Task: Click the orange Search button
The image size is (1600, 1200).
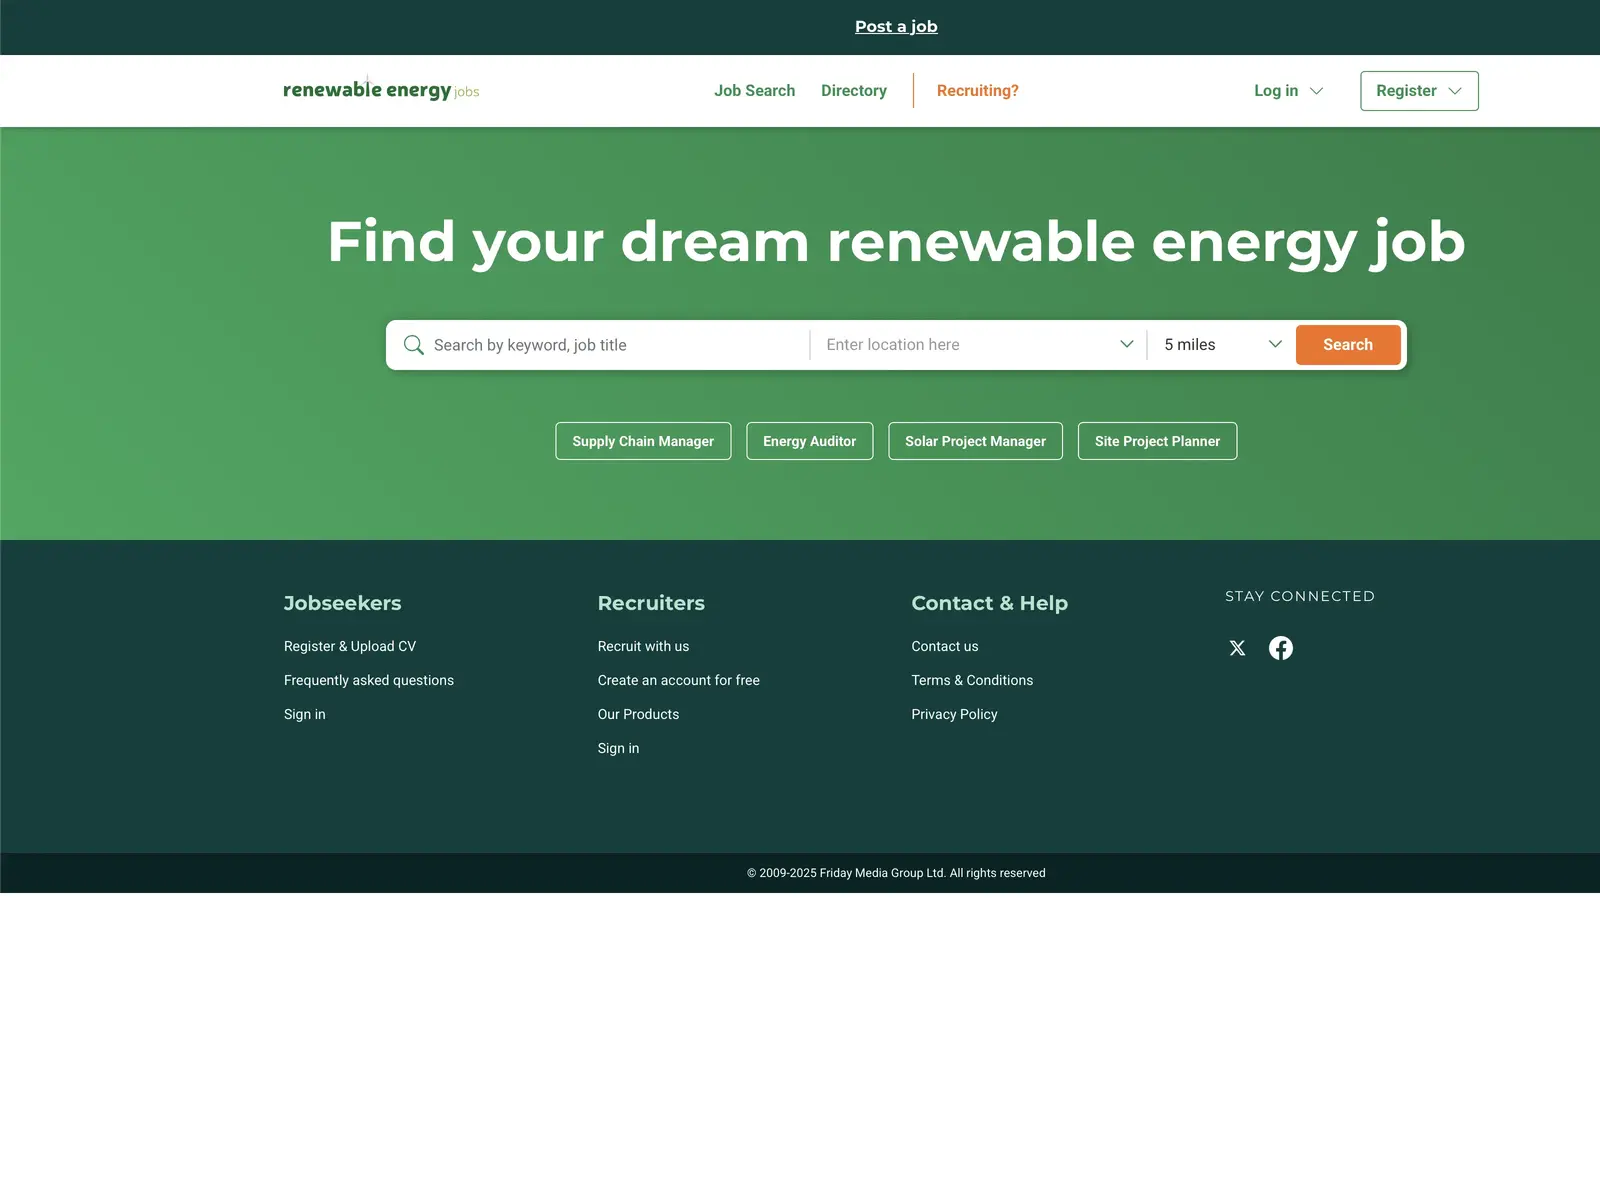Action: (1348, 345)
